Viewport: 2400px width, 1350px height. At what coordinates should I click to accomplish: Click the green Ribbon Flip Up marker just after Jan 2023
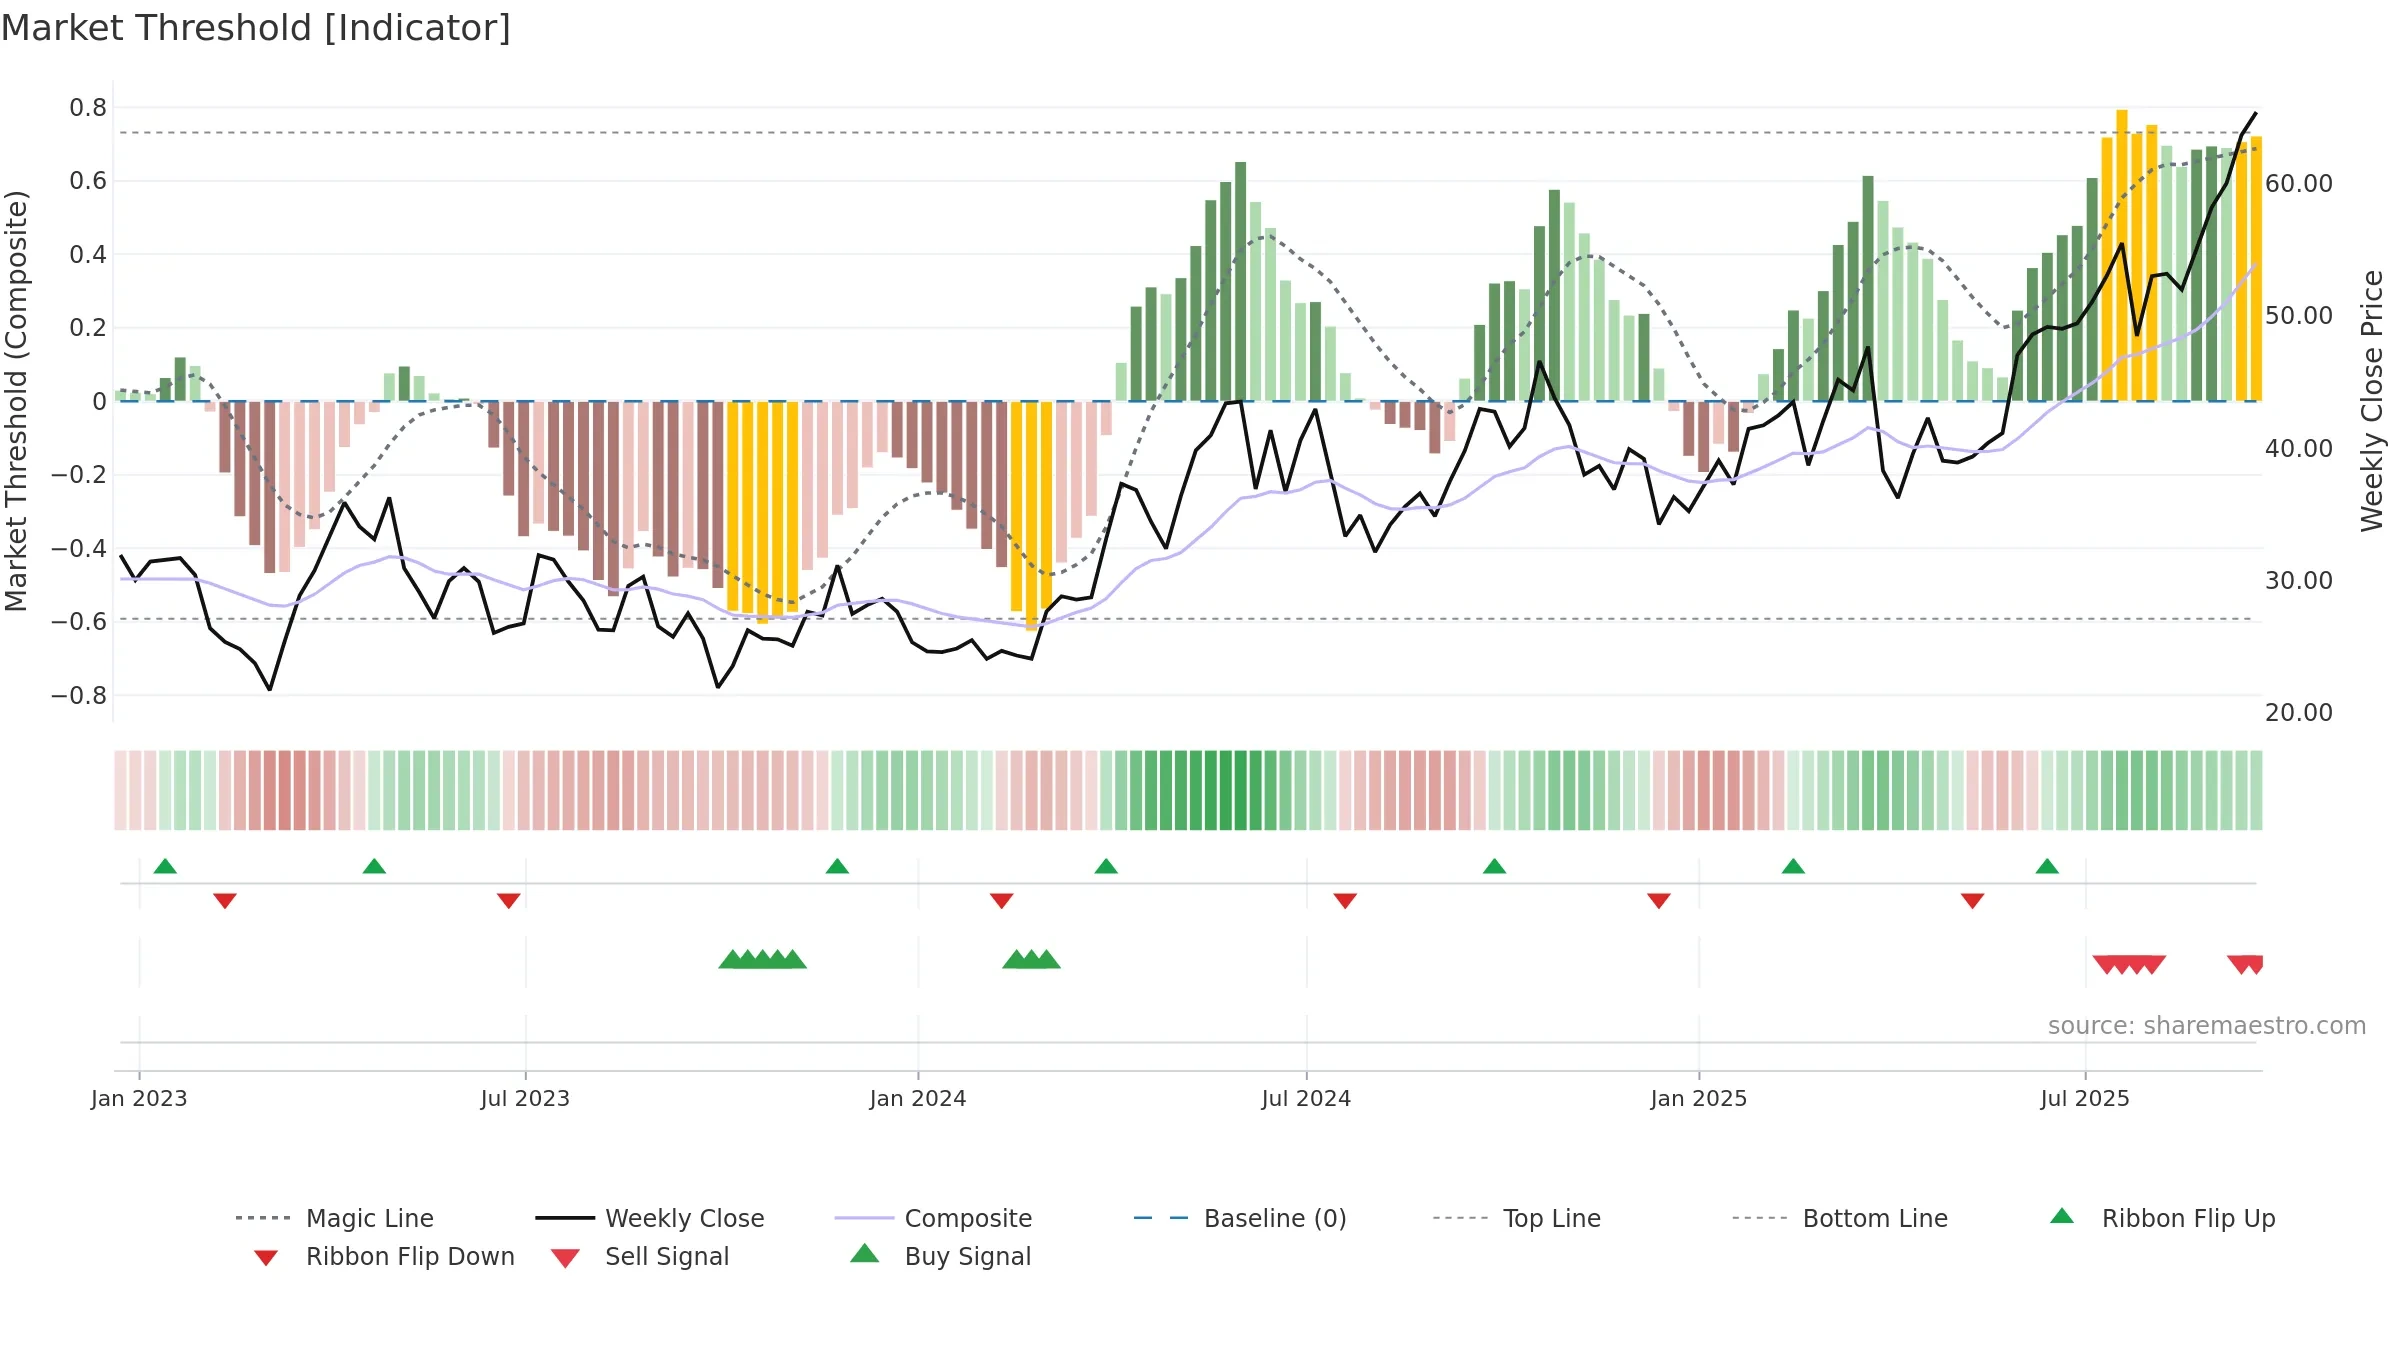click(165, 866)
